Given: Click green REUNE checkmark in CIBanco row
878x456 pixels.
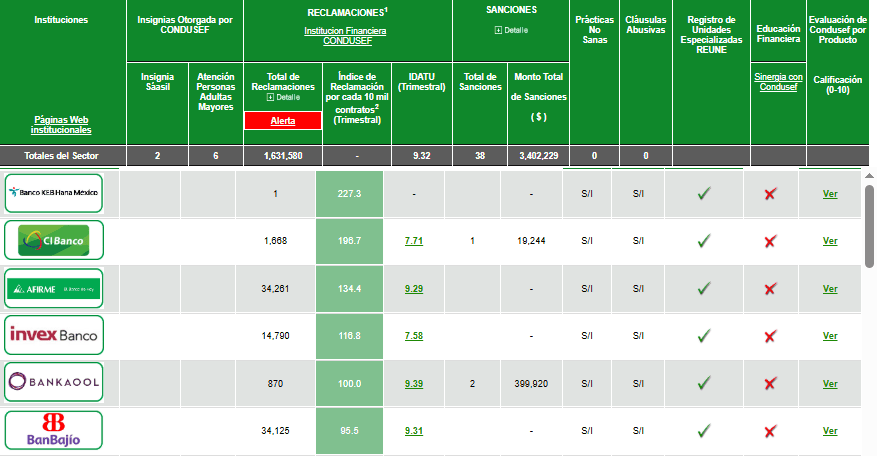Looking at the screenshot, I should (703, 241).
